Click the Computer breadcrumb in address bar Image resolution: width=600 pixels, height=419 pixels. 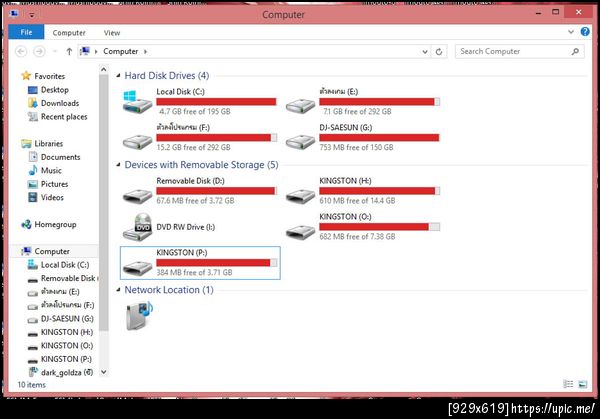(x=120, y=51)
